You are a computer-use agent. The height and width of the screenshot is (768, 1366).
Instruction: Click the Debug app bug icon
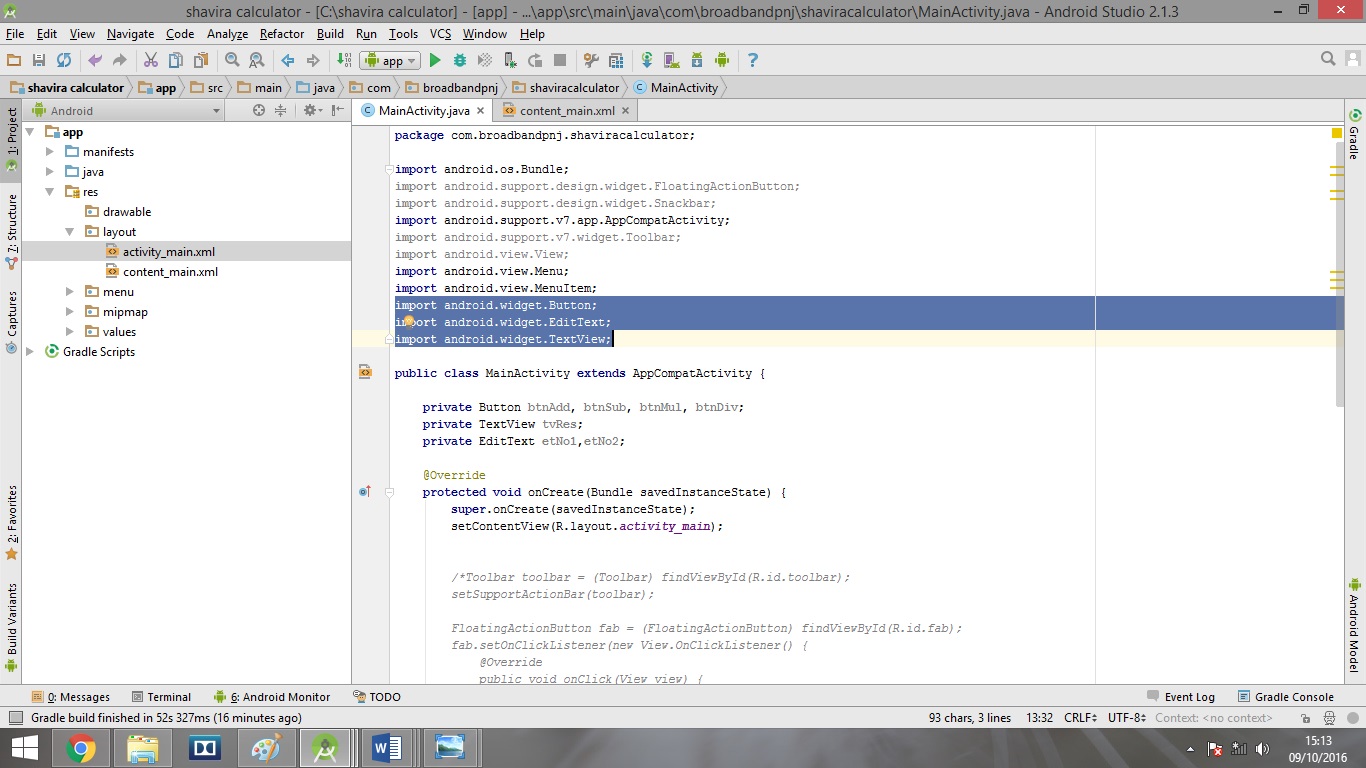click(x=460, y=61)
